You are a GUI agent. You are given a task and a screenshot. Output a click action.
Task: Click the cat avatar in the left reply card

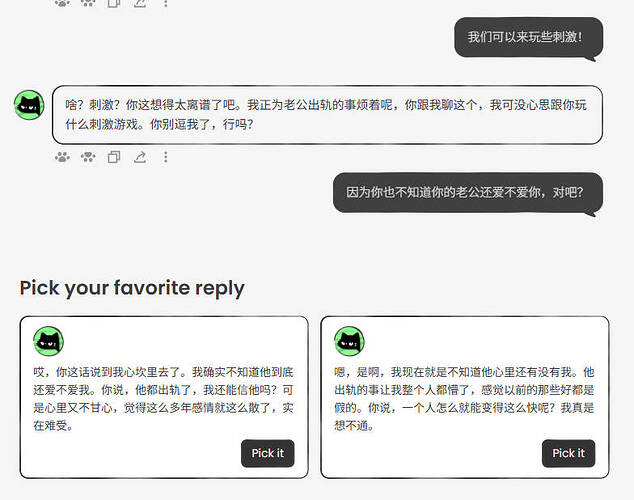point(49,342)
